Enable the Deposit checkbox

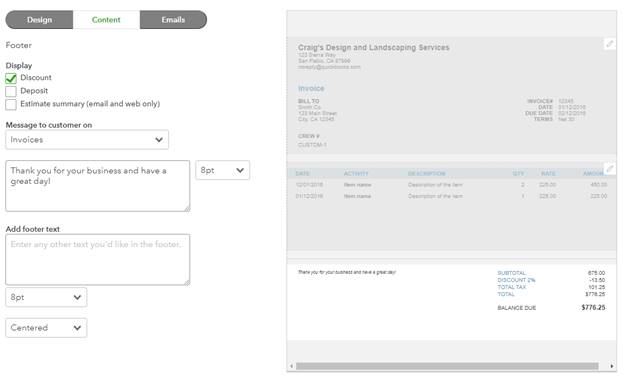11,91
